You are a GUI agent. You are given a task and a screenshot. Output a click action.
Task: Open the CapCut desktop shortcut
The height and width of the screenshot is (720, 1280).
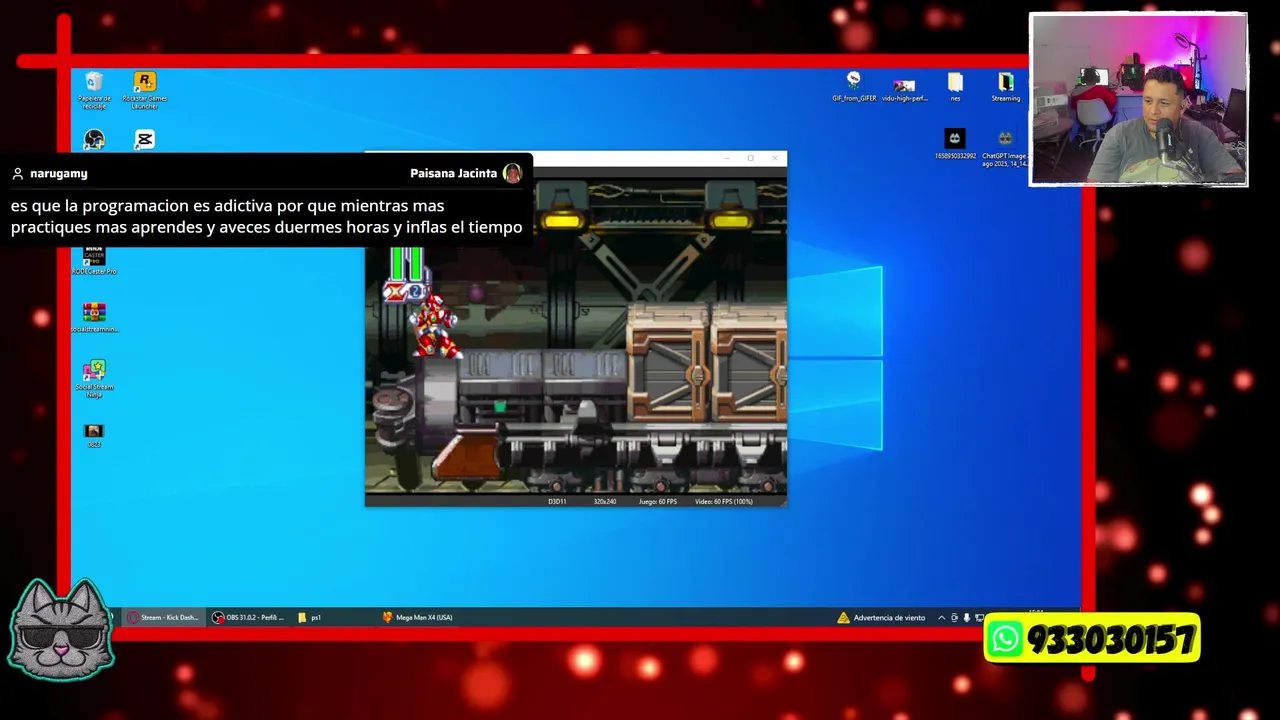145,140
